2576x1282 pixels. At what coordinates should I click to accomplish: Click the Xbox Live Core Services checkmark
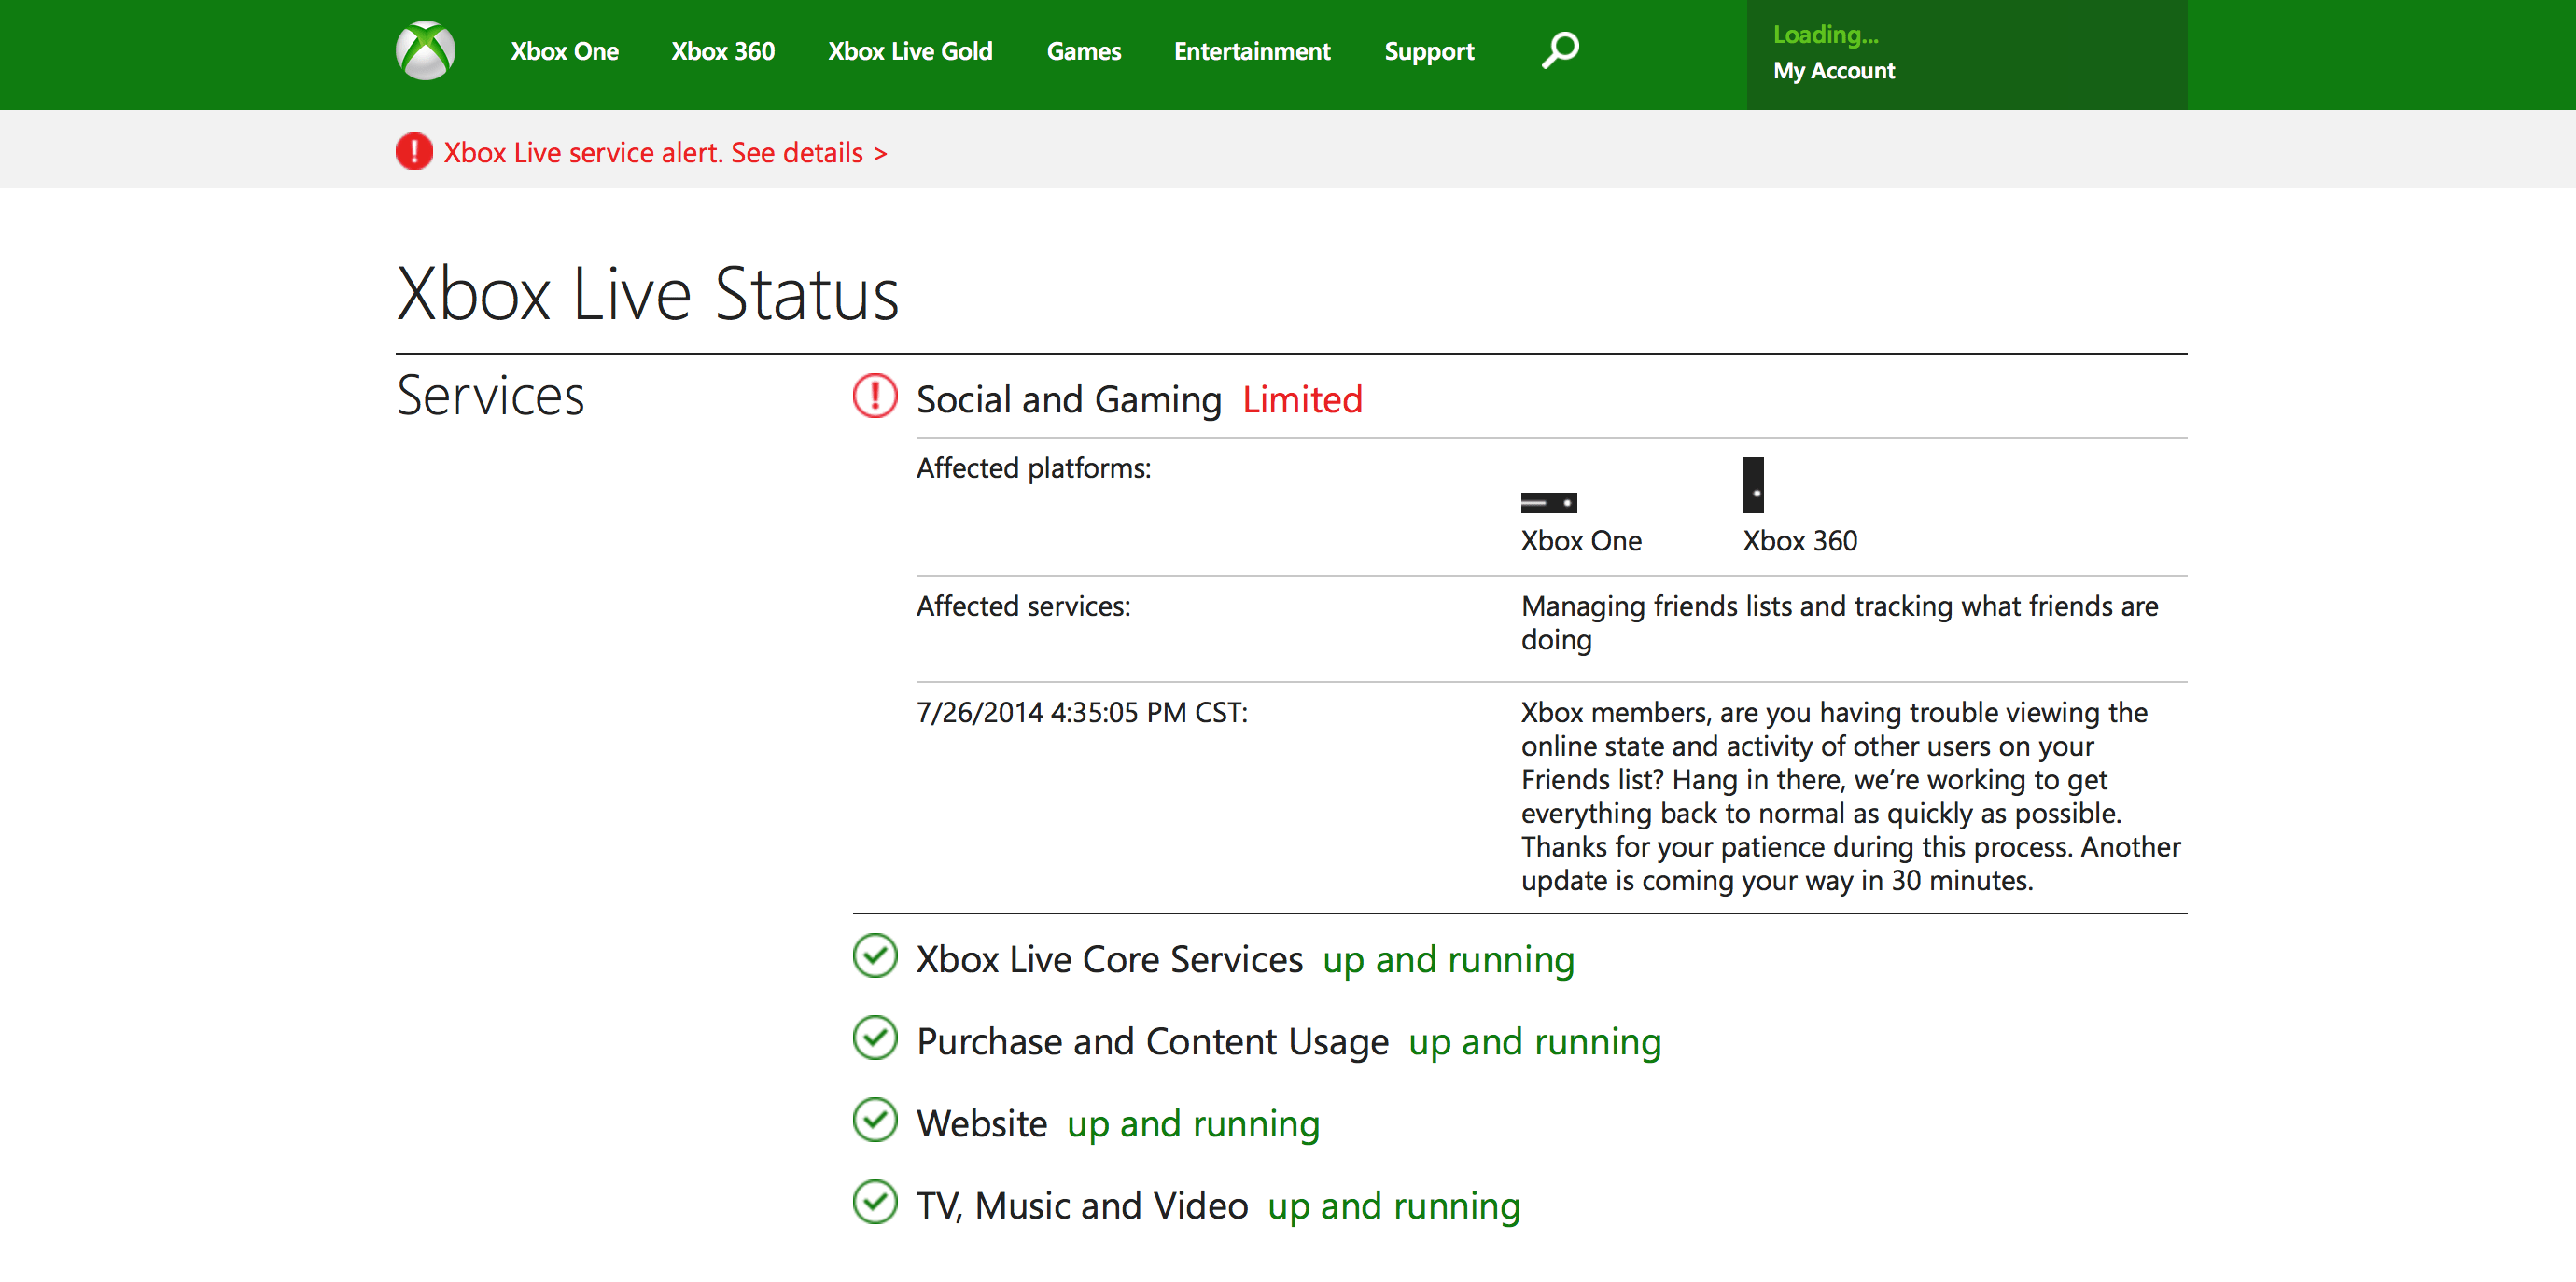tap(875, 957)
